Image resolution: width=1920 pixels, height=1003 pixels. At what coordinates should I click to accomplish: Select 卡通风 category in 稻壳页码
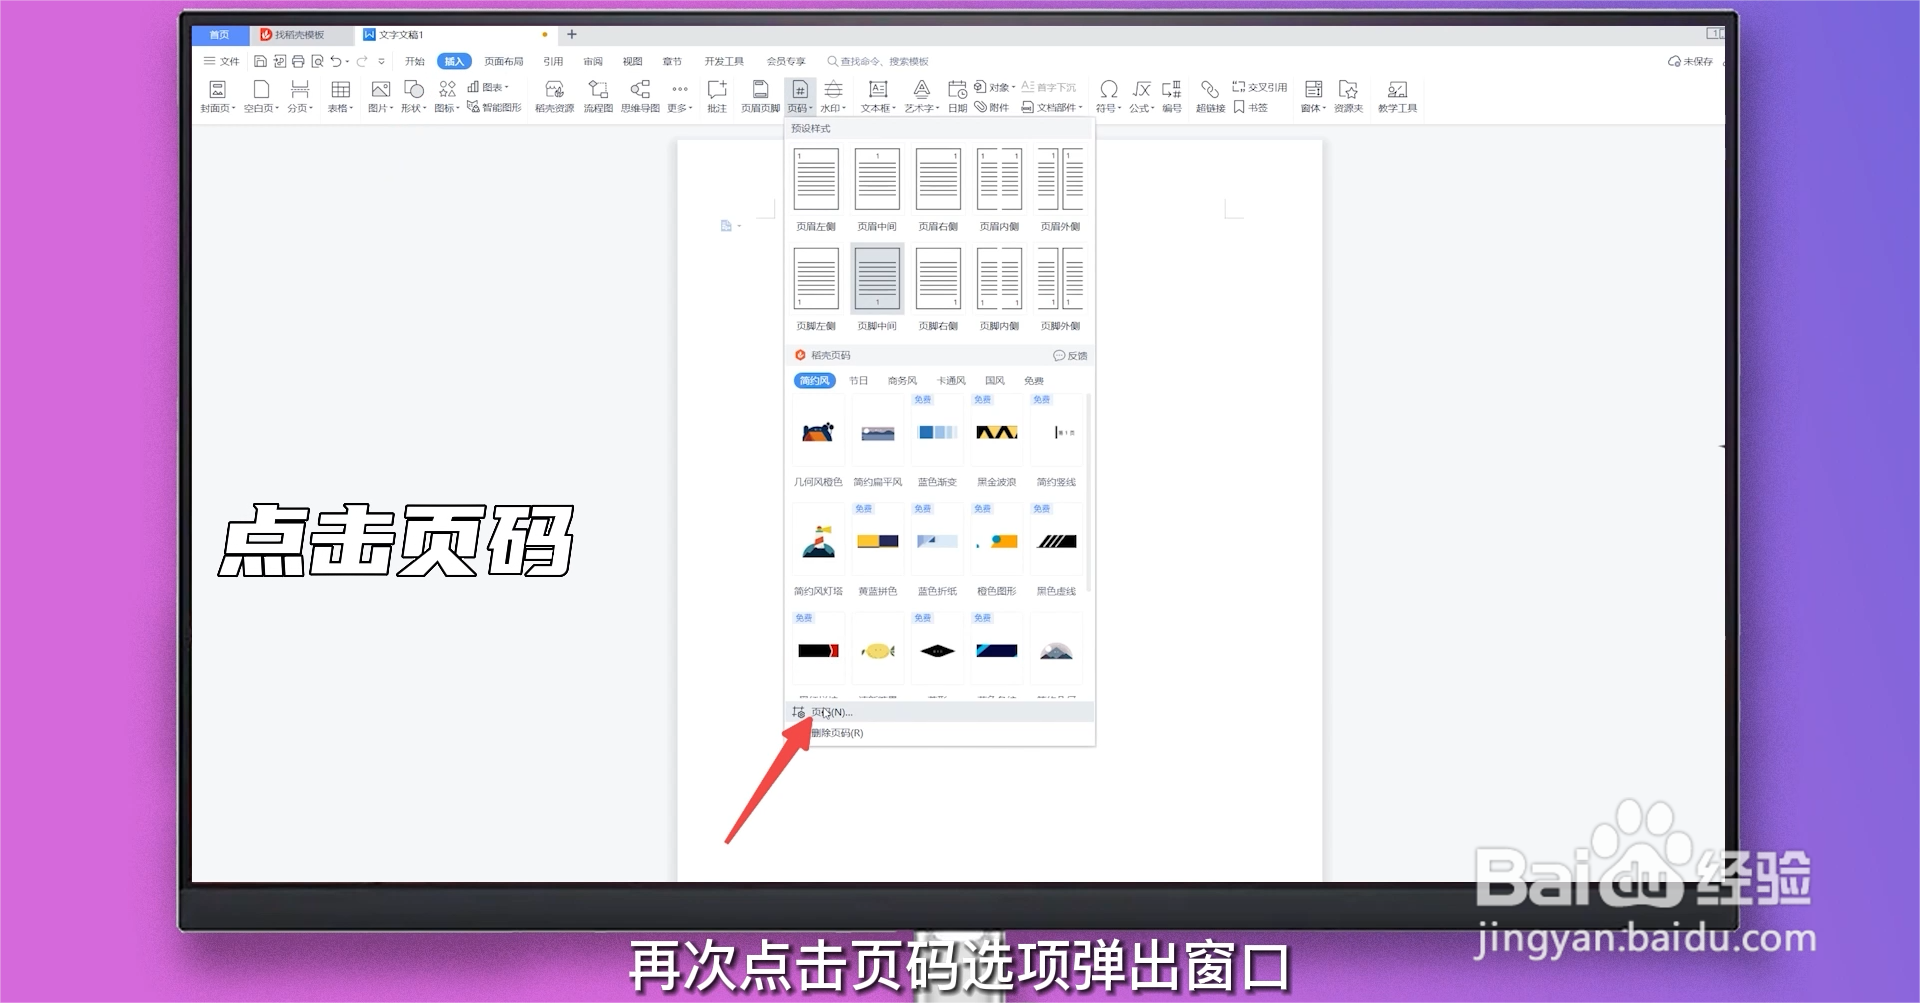pos(951,381)
